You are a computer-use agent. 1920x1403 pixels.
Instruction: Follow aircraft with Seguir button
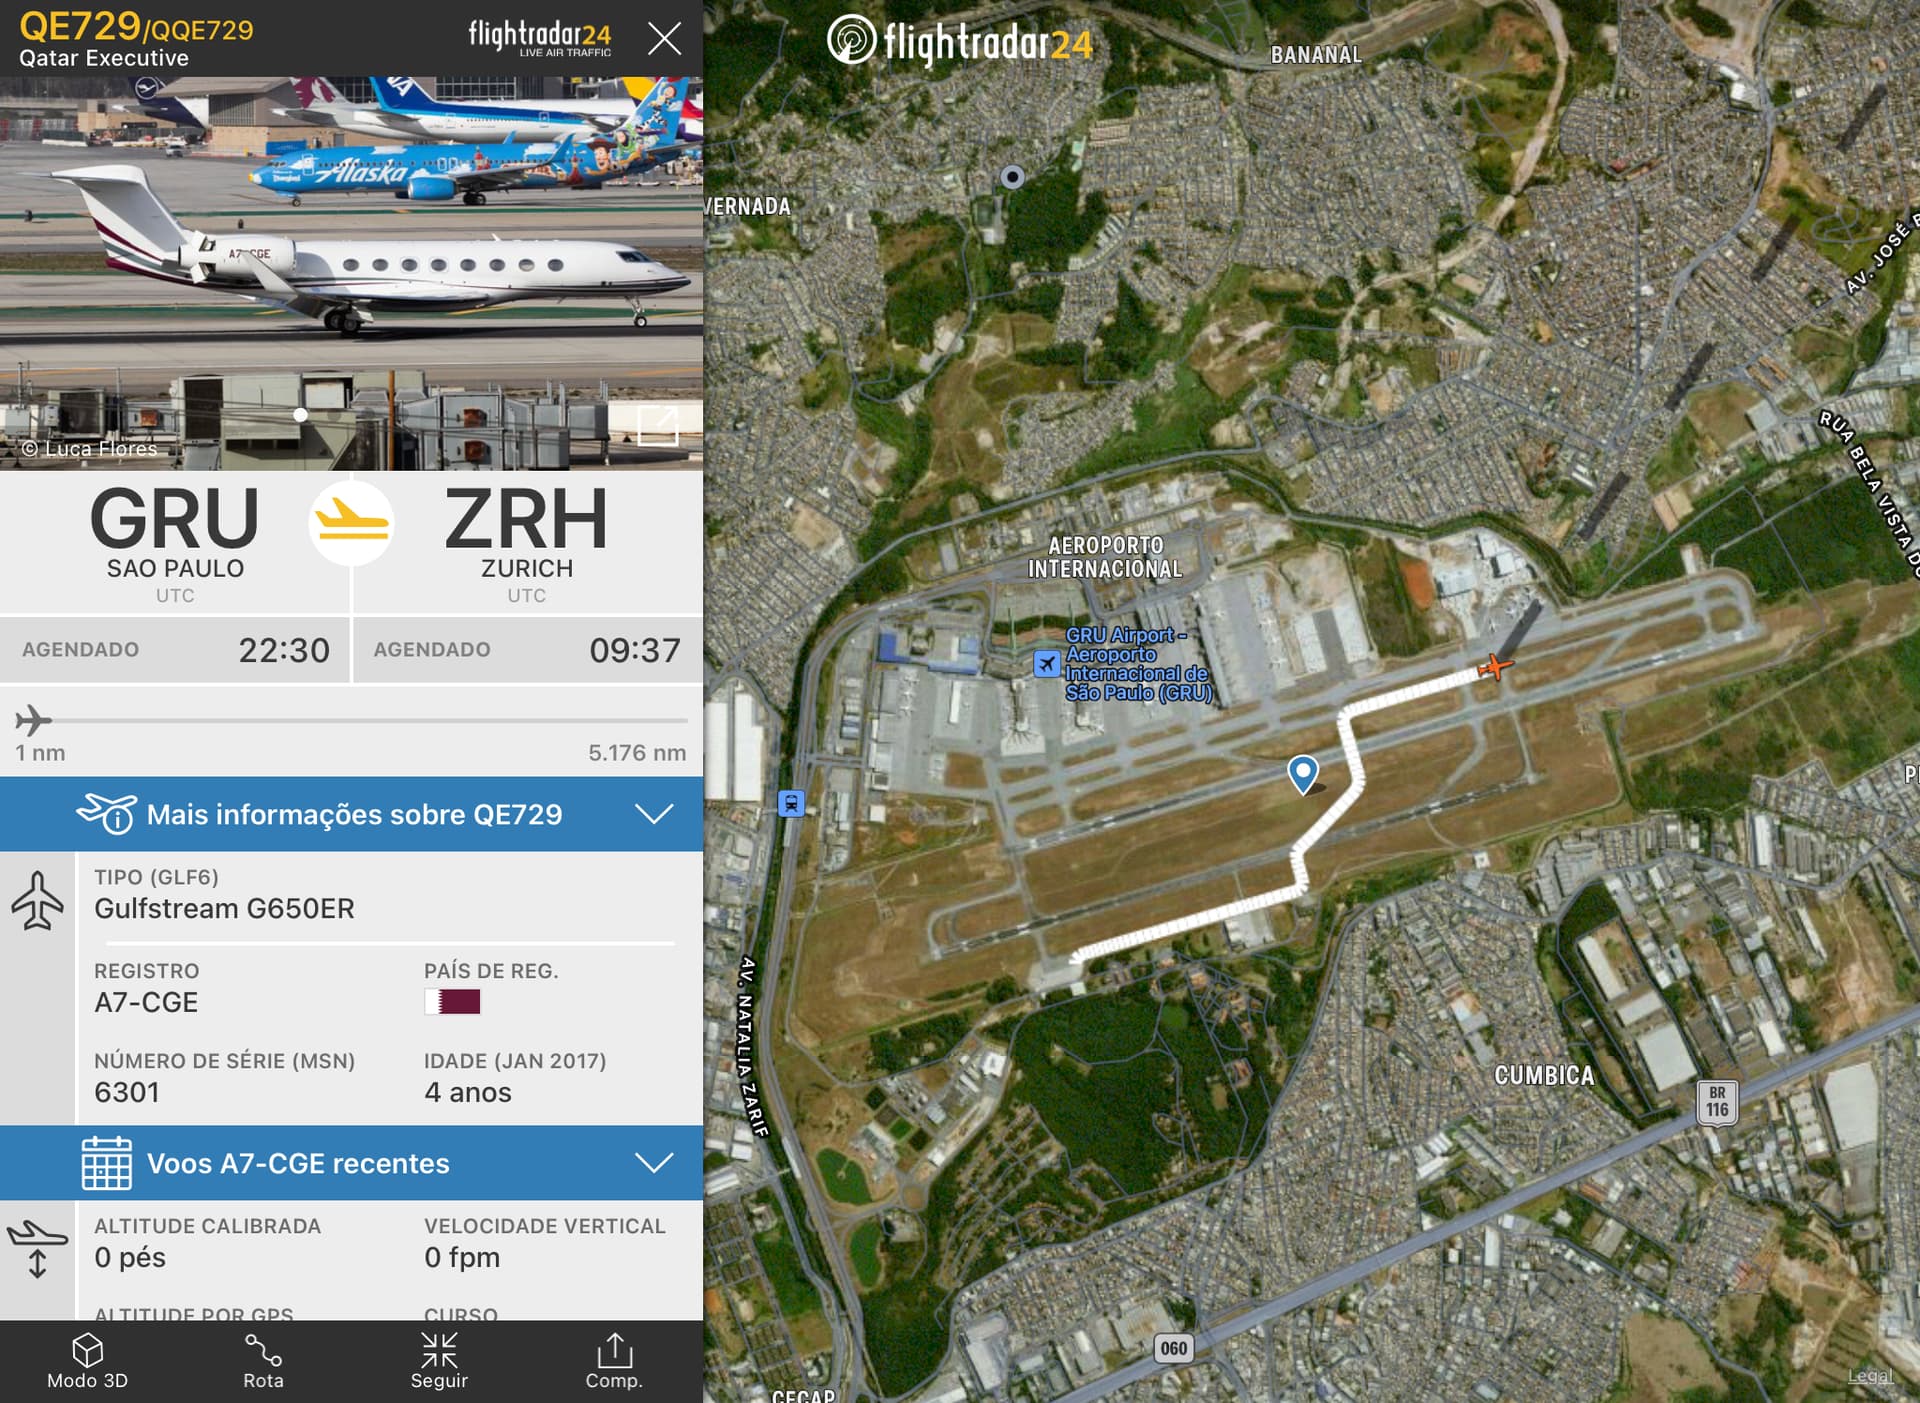[439, 1361]
